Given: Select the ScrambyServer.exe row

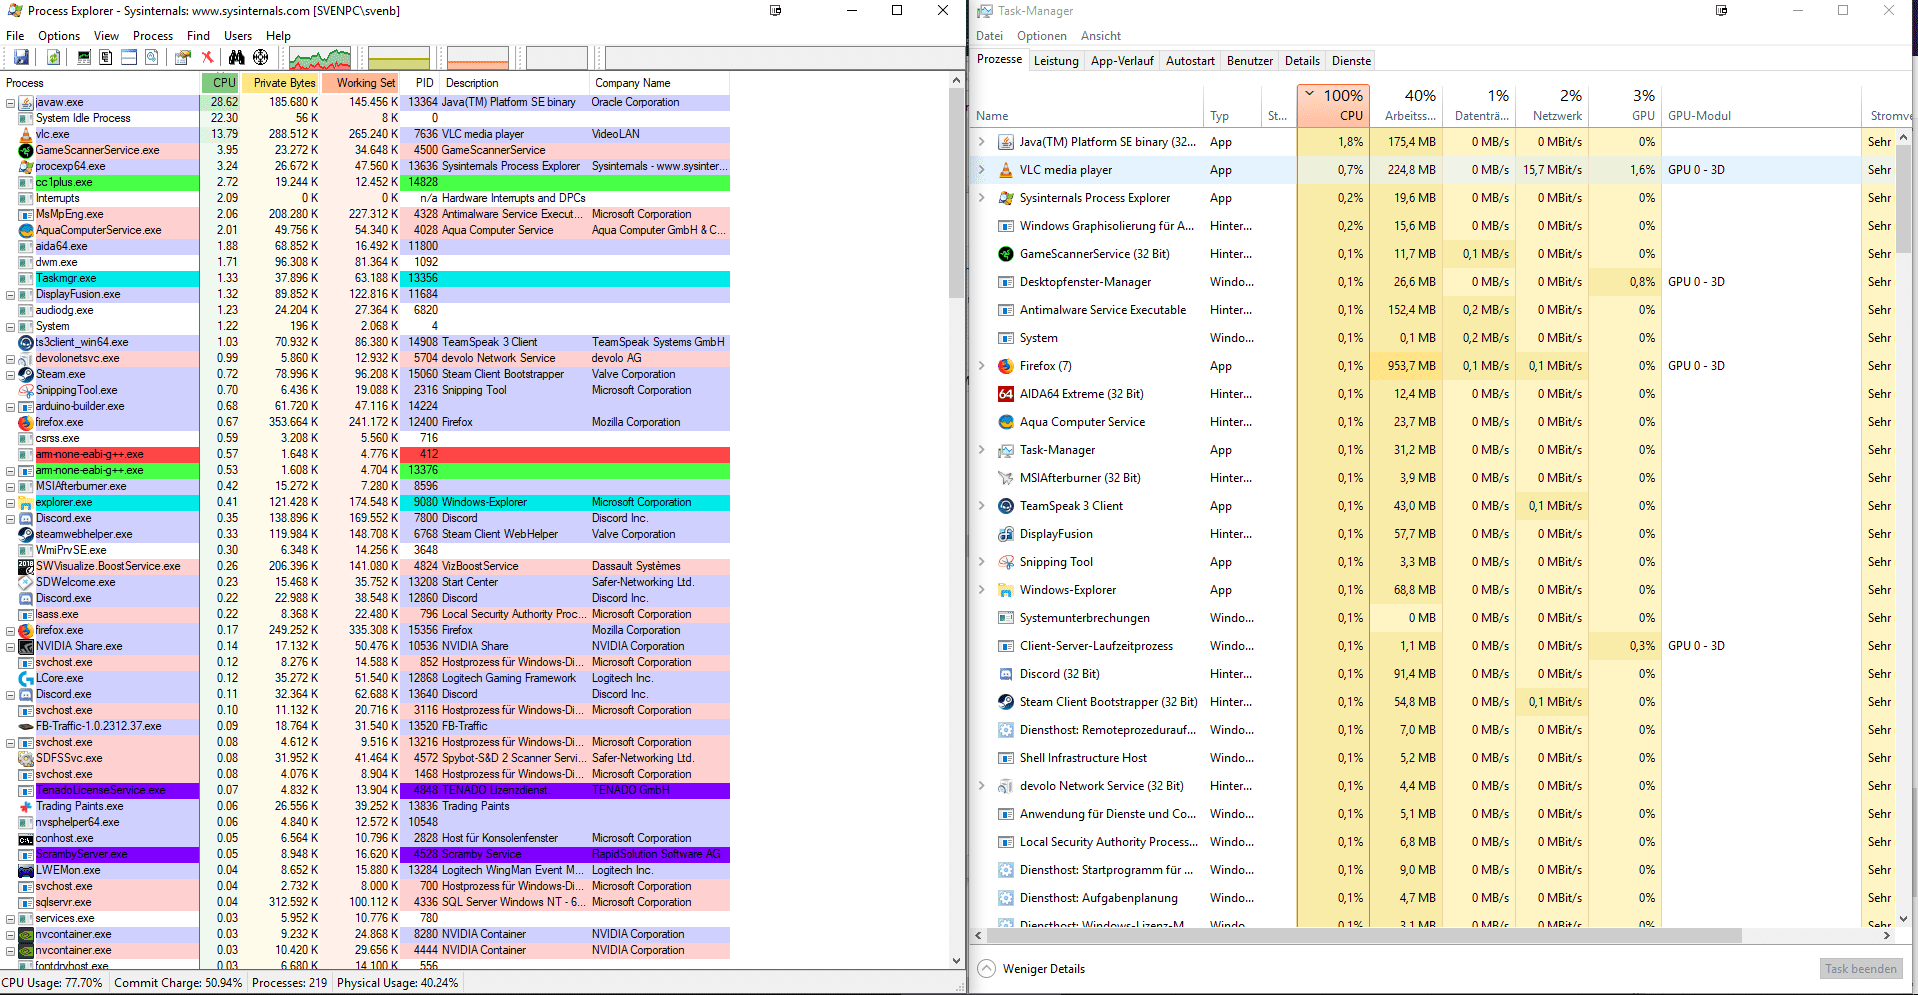Looking at the screenshot, I should tap(366, 854).
